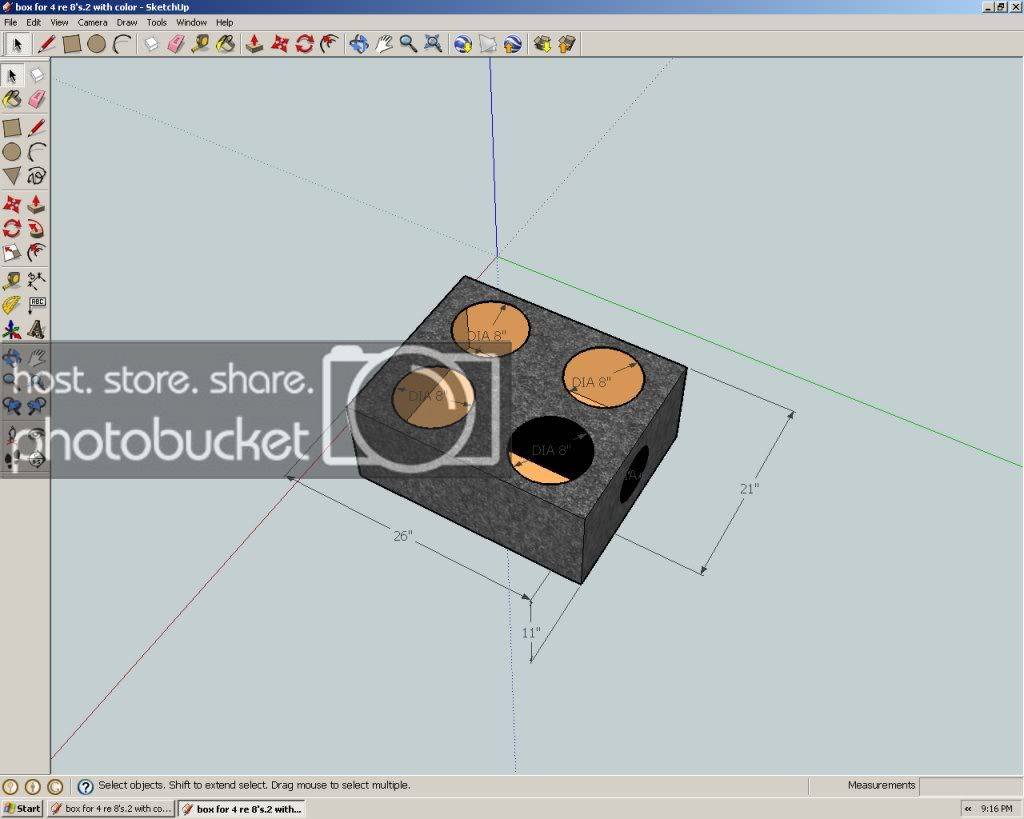
Task: Select the Offset tool in the side palette
Action: [x=37, y=253]
